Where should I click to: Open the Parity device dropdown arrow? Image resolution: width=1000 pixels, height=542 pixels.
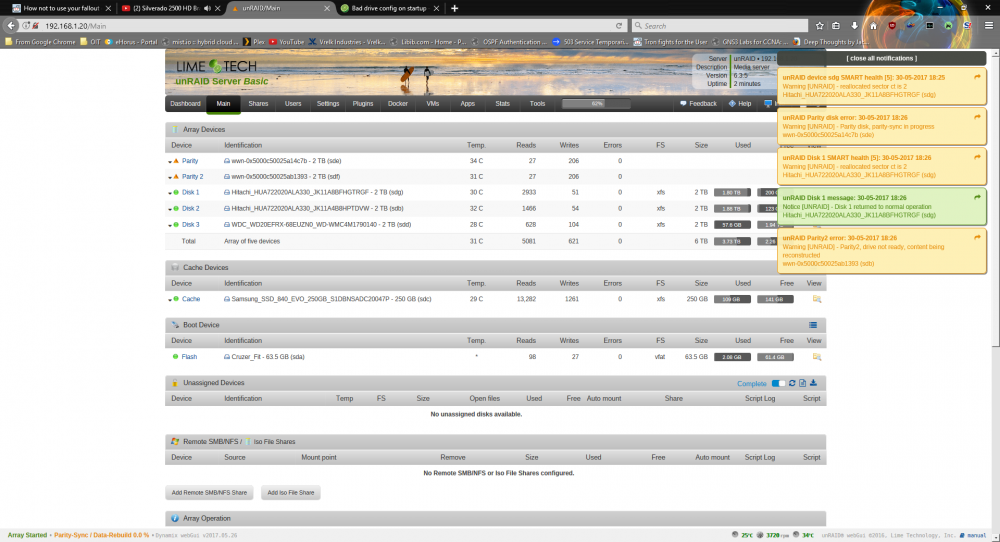pos(170,162)
